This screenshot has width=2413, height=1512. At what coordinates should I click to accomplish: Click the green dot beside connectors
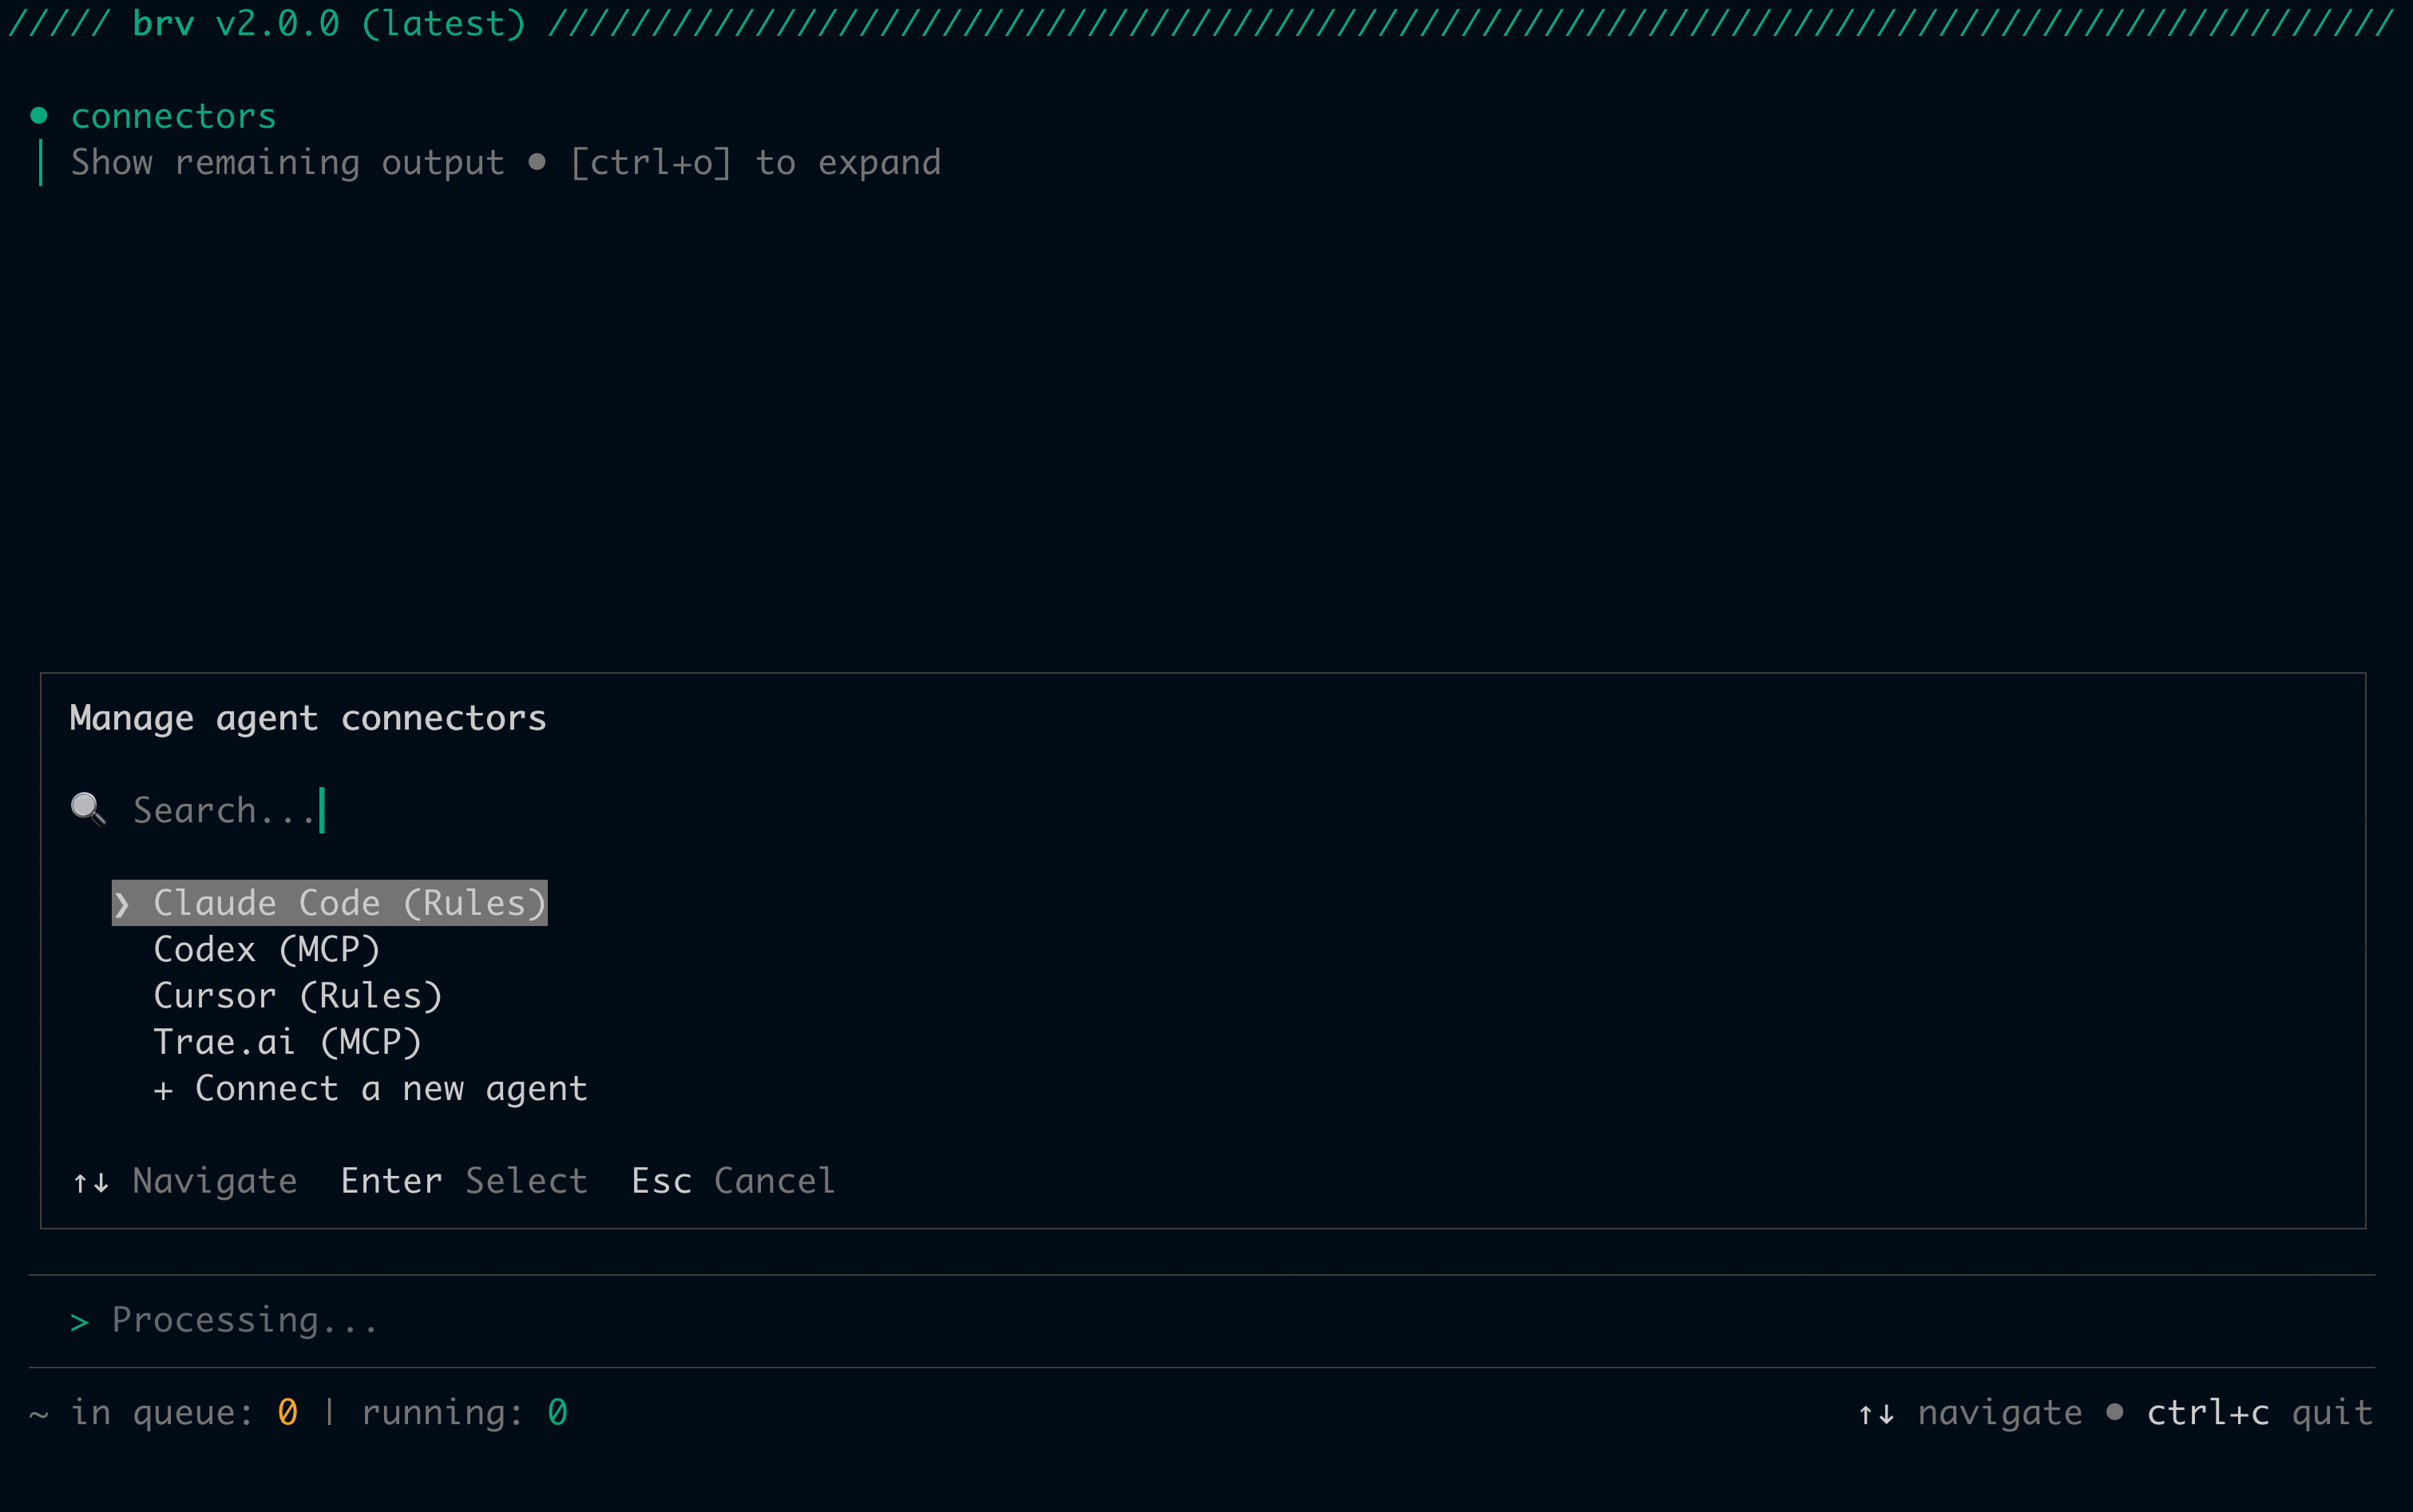point(39,116)
